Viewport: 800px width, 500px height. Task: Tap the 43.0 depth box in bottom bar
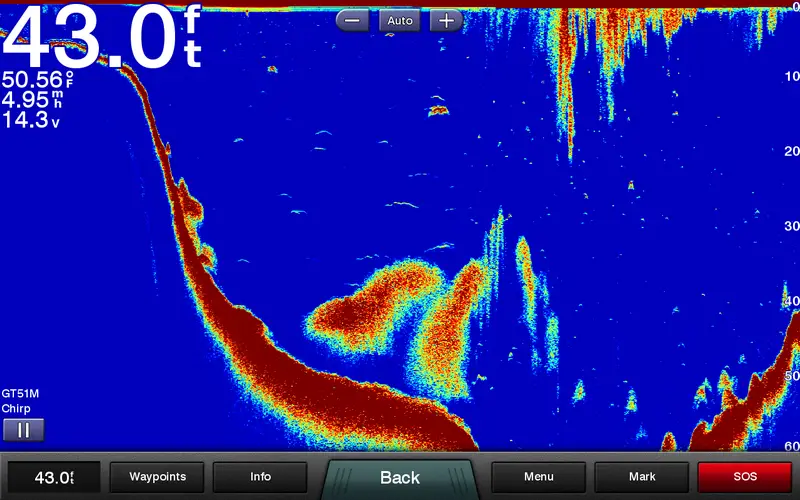click(54, 477)
